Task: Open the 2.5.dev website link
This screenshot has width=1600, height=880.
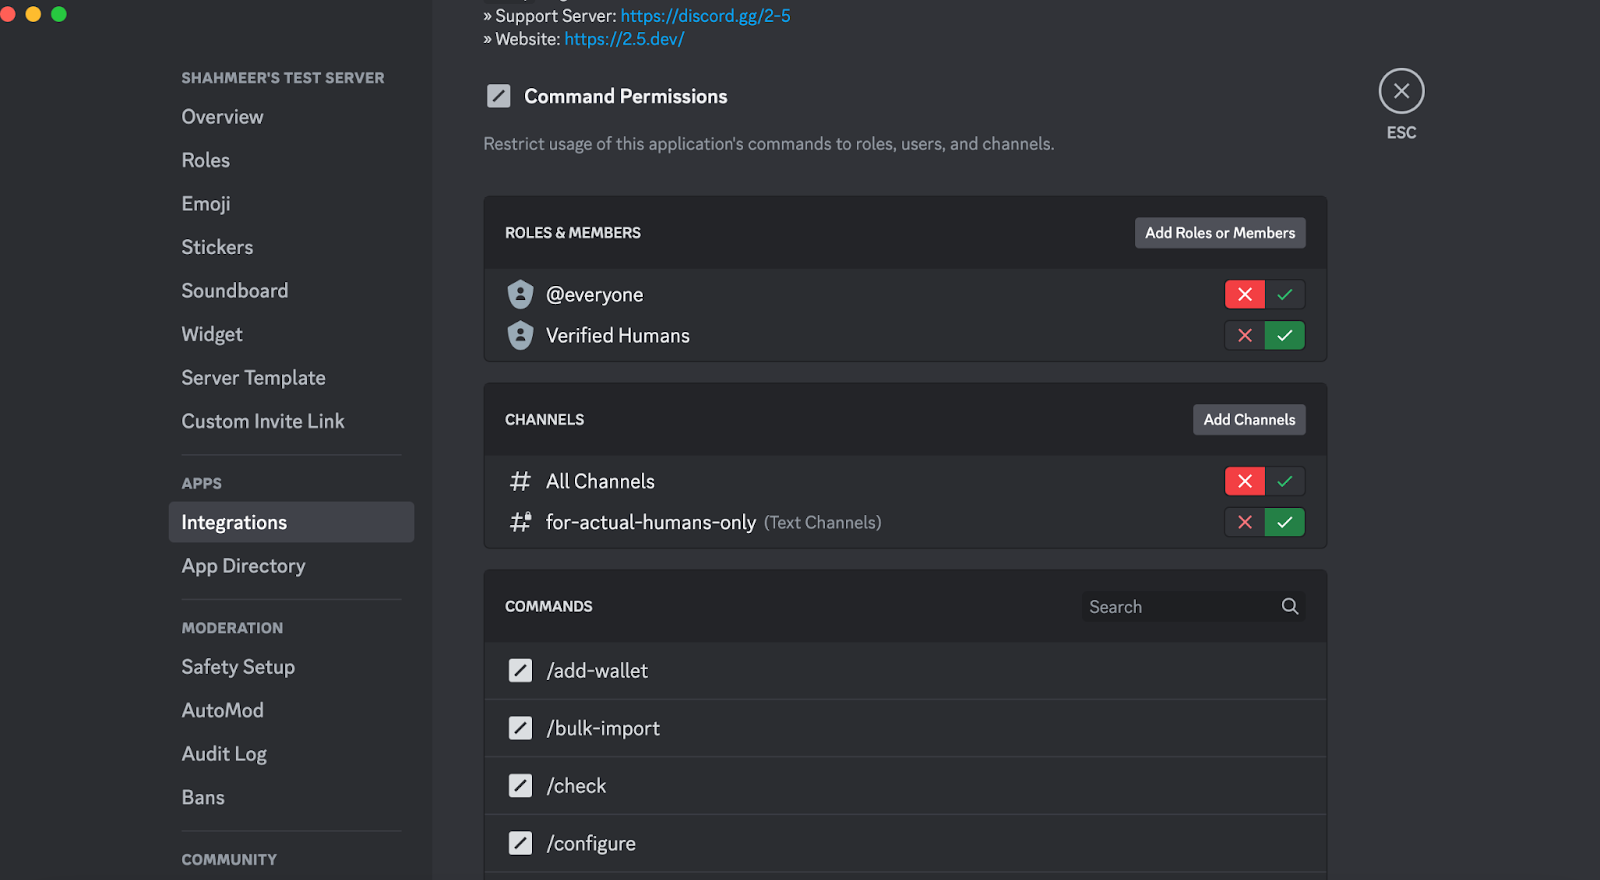Action: [x=624, y=39]
